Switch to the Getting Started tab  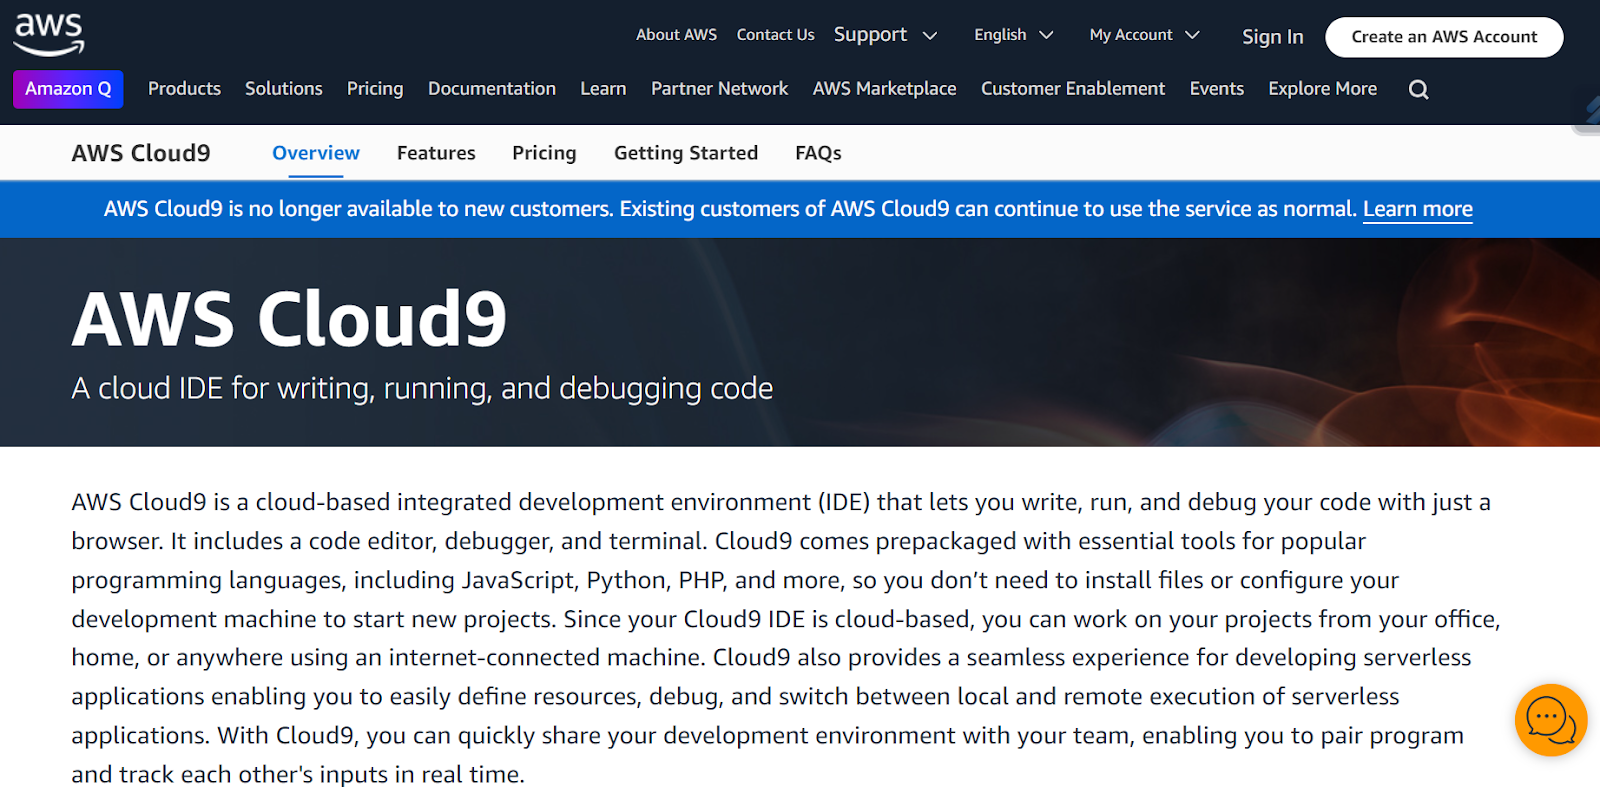[x=686, y=153]
